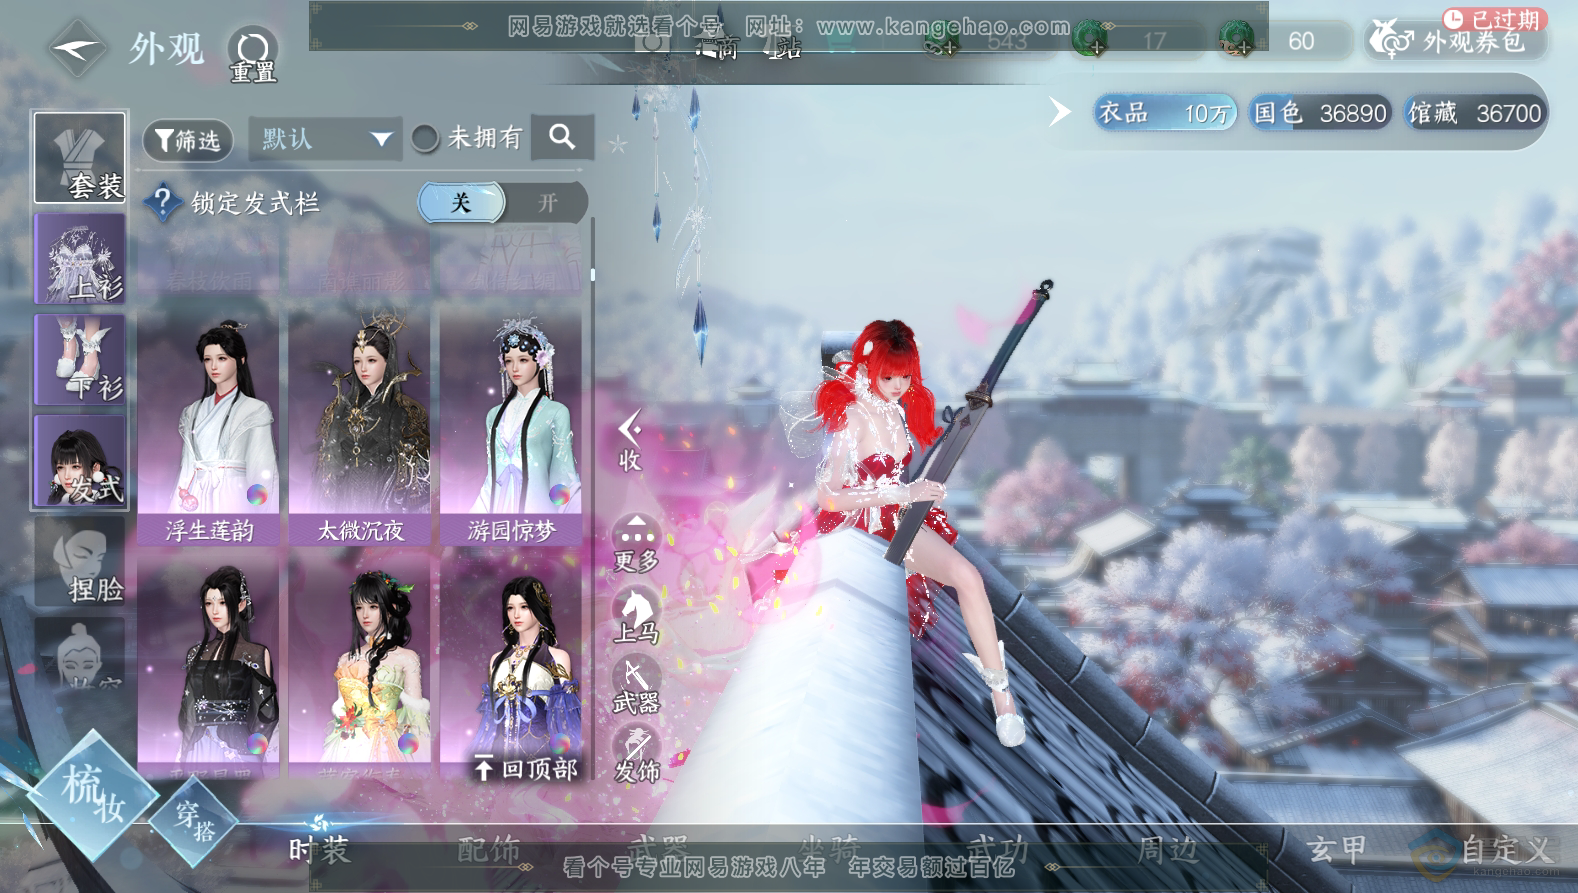Click the 重置 reset icon
The width and height of the screenshot is (1578, 893).
pyautogui.click(x=252, y=54)
